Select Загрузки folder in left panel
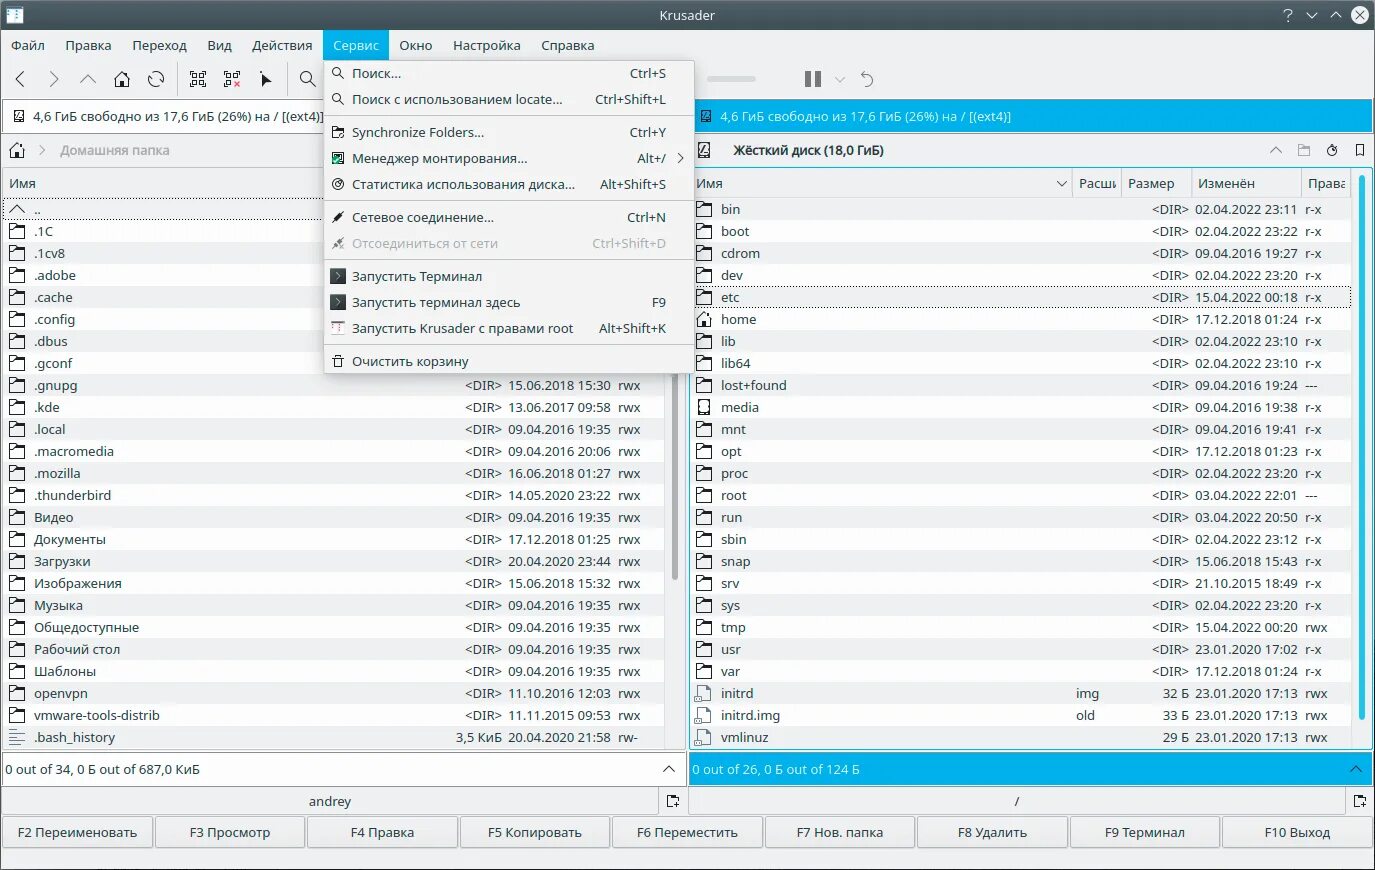 click(334, 561)
